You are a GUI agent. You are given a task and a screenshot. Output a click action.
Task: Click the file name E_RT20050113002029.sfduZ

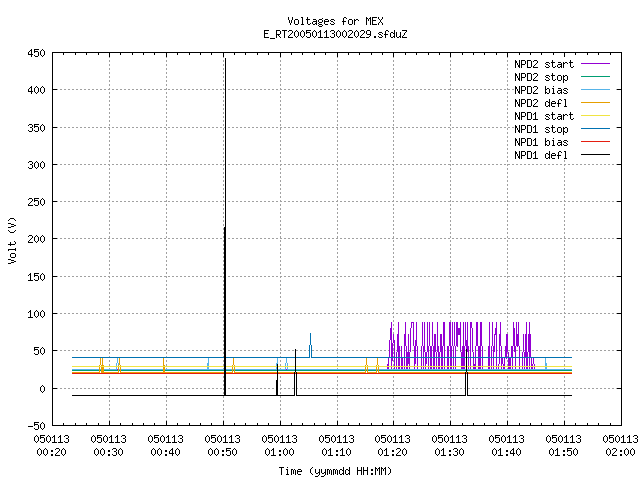[x=335, y=34]
